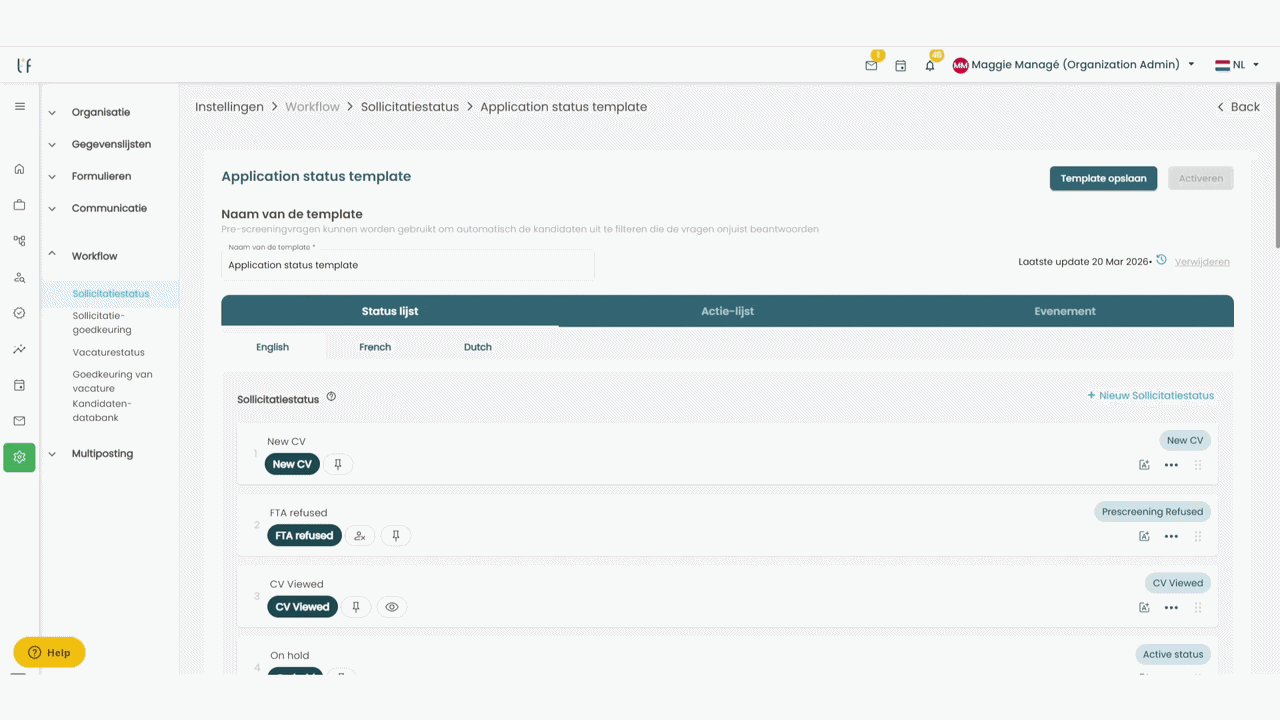
Task: Click the Naam van de template input field
Action: pyautogui.click(x=408, y=265)
